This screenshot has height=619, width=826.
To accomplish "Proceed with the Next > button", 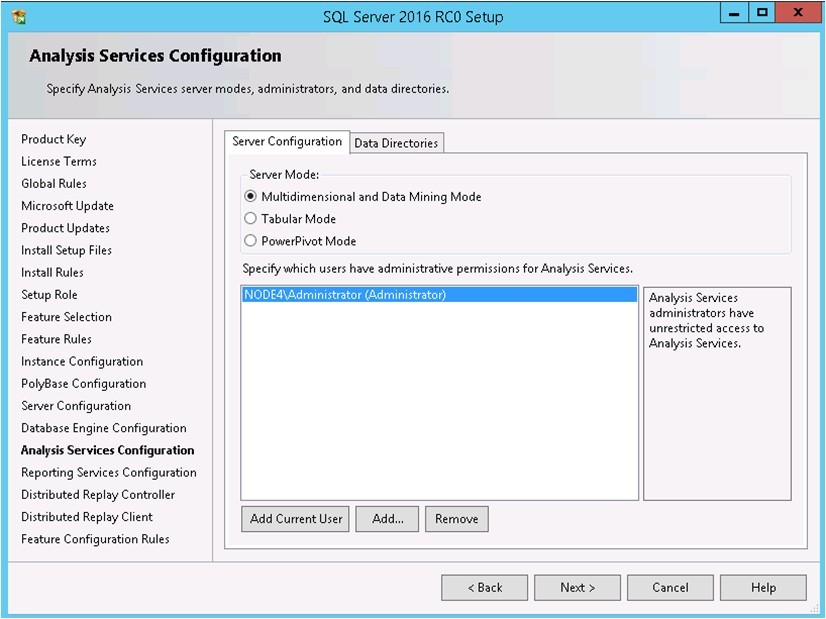I will tap(577, 587).
